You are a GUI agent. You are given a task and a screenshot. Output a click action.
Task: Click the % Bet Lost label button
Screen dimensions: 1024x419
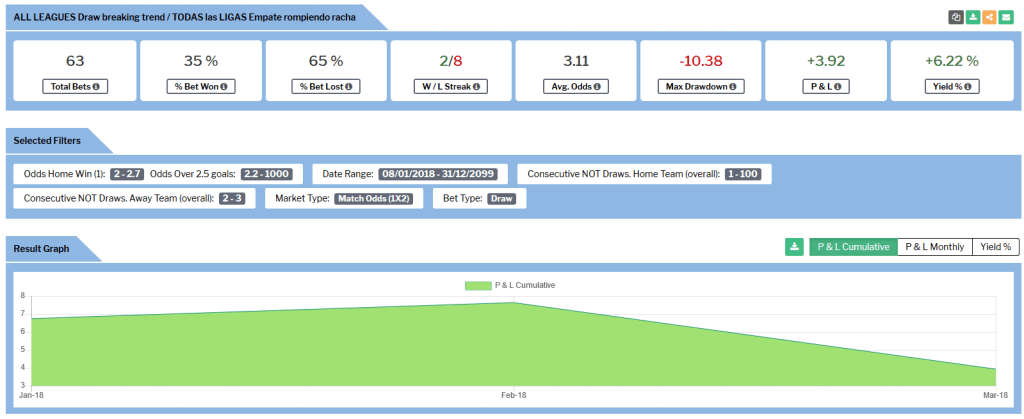click(325, 87)
